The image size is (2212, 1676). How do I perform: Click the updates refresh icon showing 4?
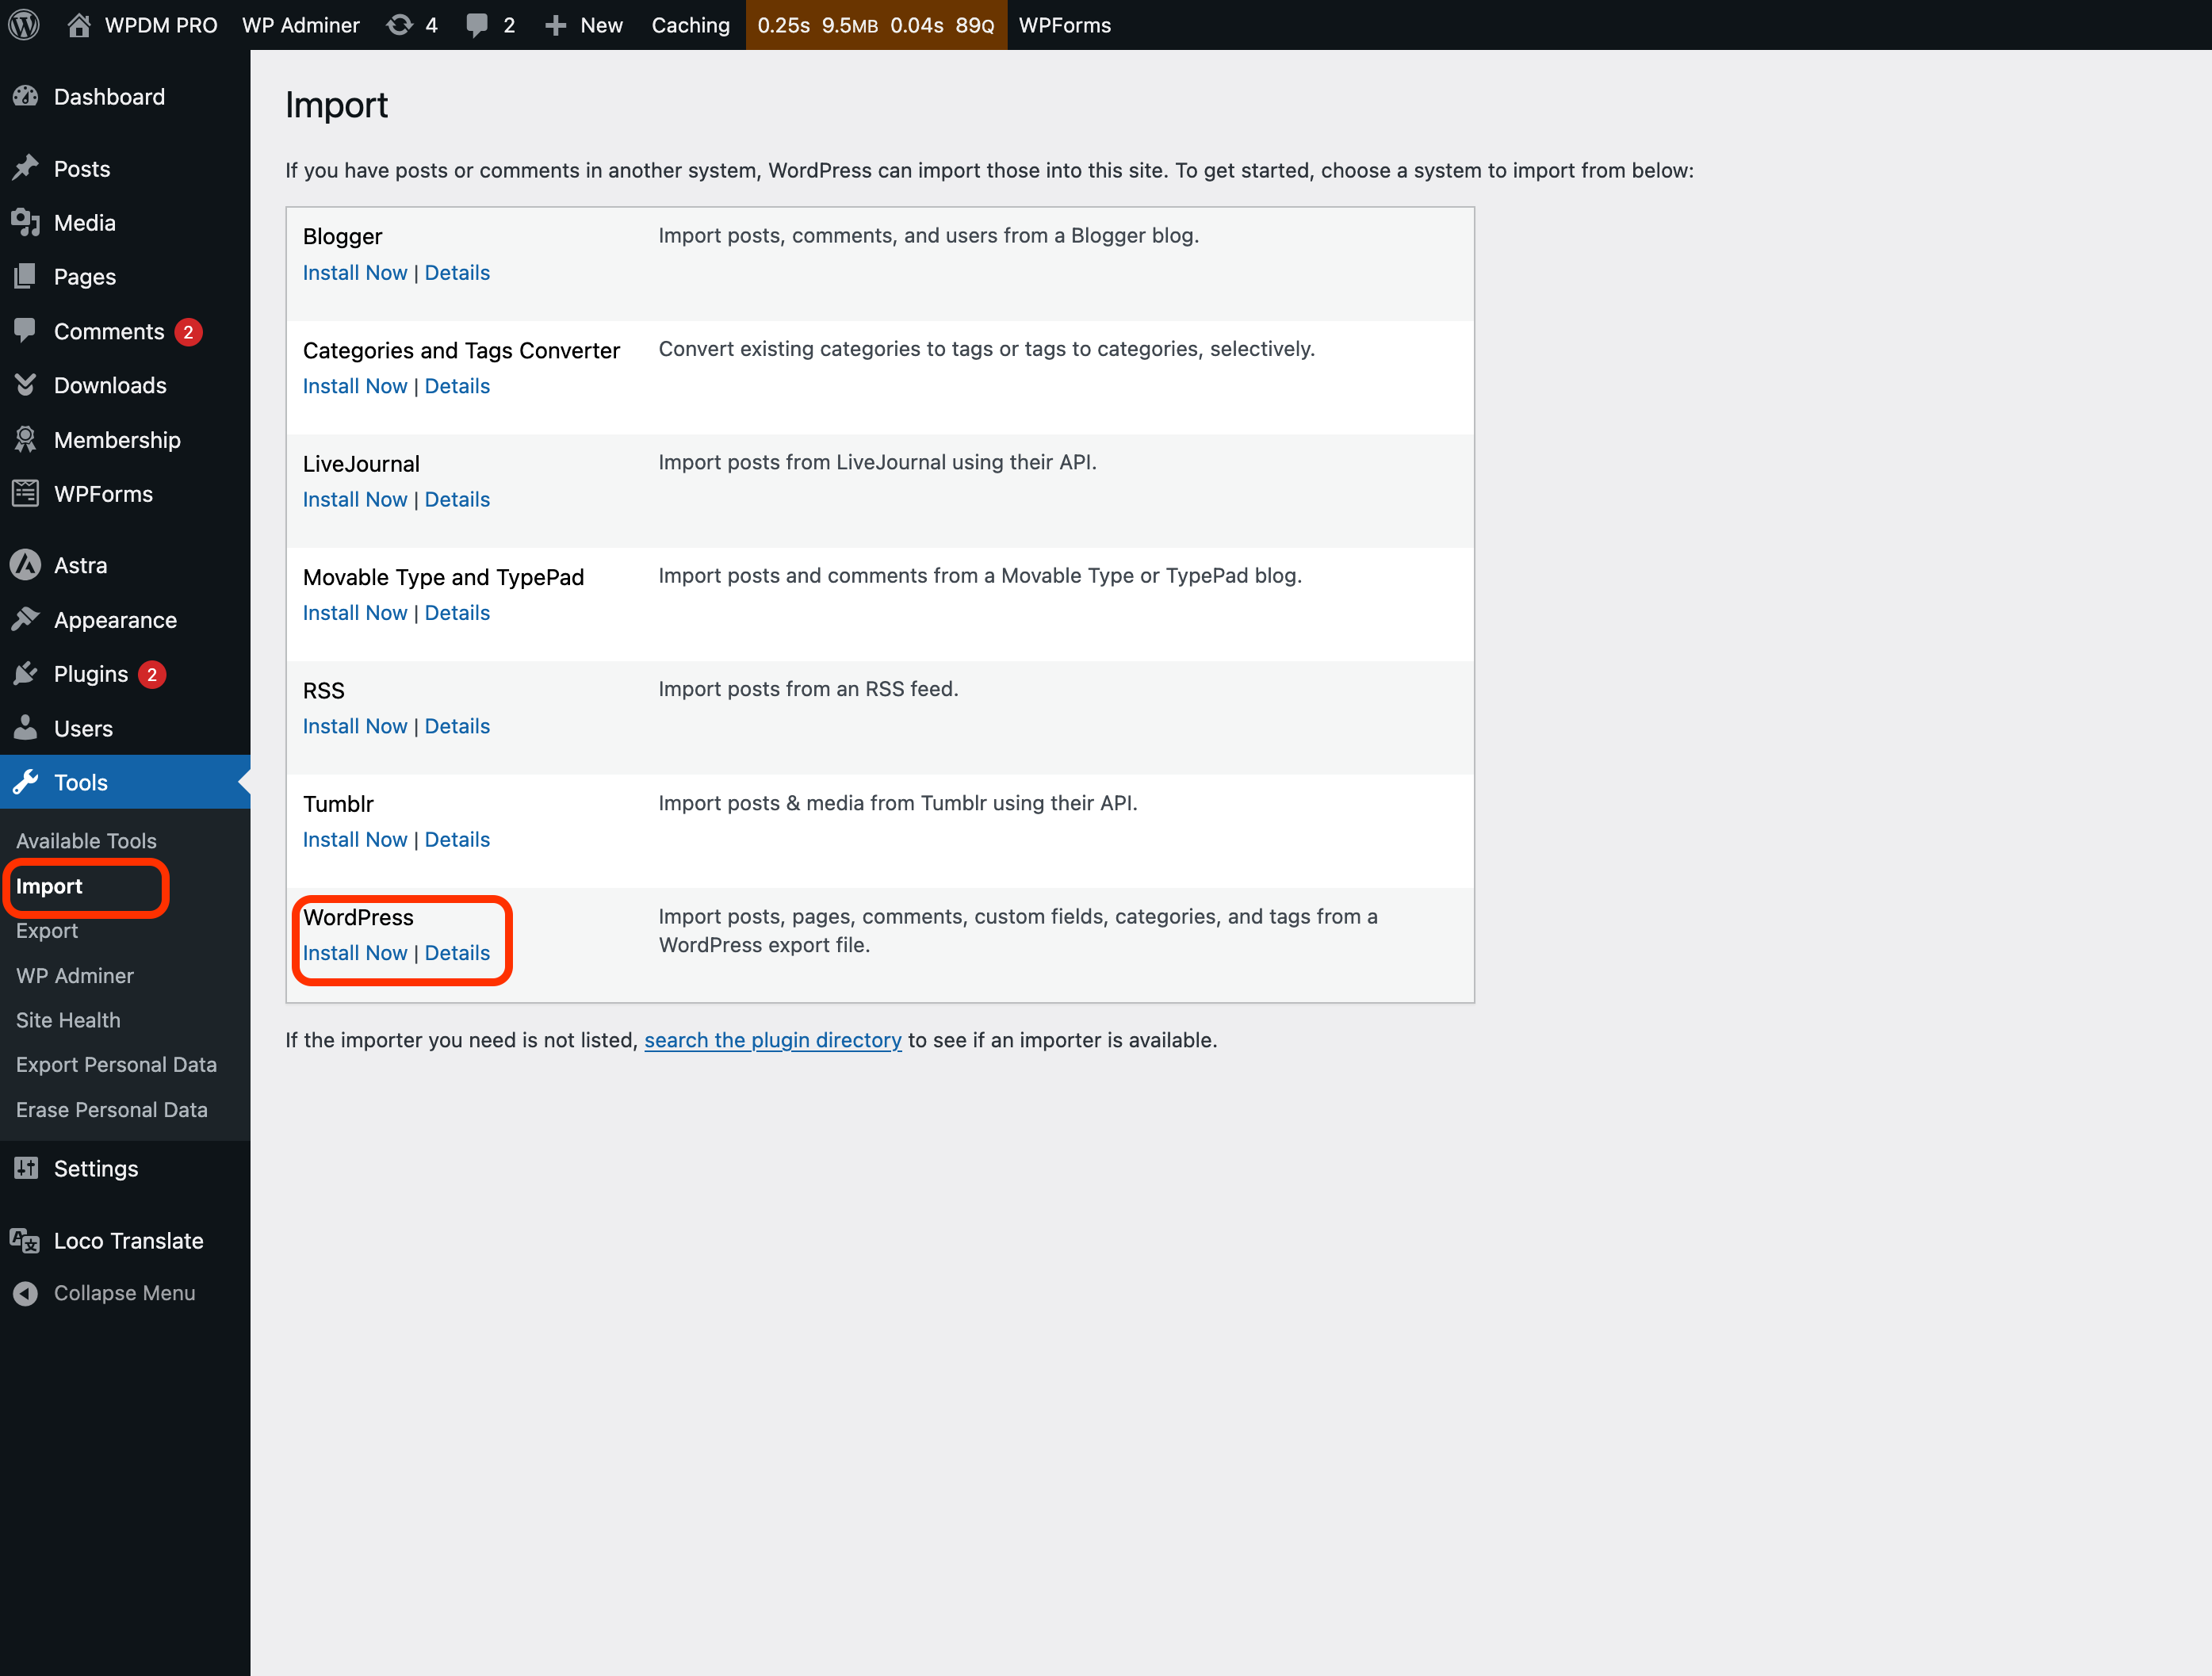pyautogui.click(x=399, y=25)
